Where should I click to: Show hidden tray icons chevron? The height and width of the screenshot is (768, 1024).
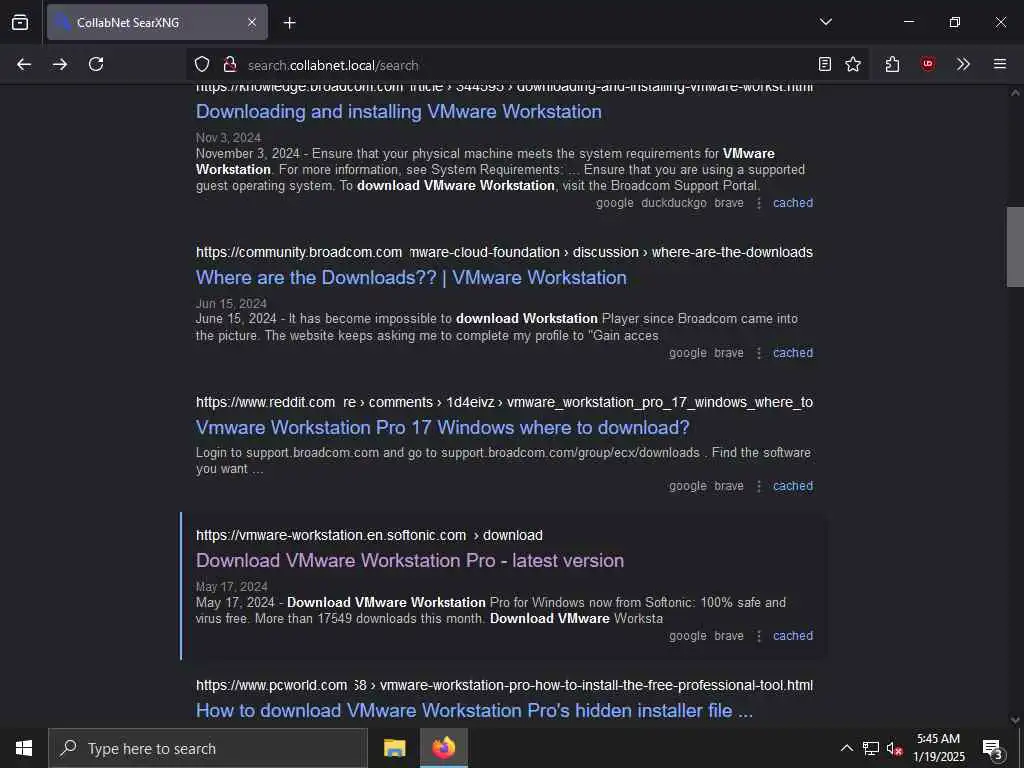[x=846, y=748]
